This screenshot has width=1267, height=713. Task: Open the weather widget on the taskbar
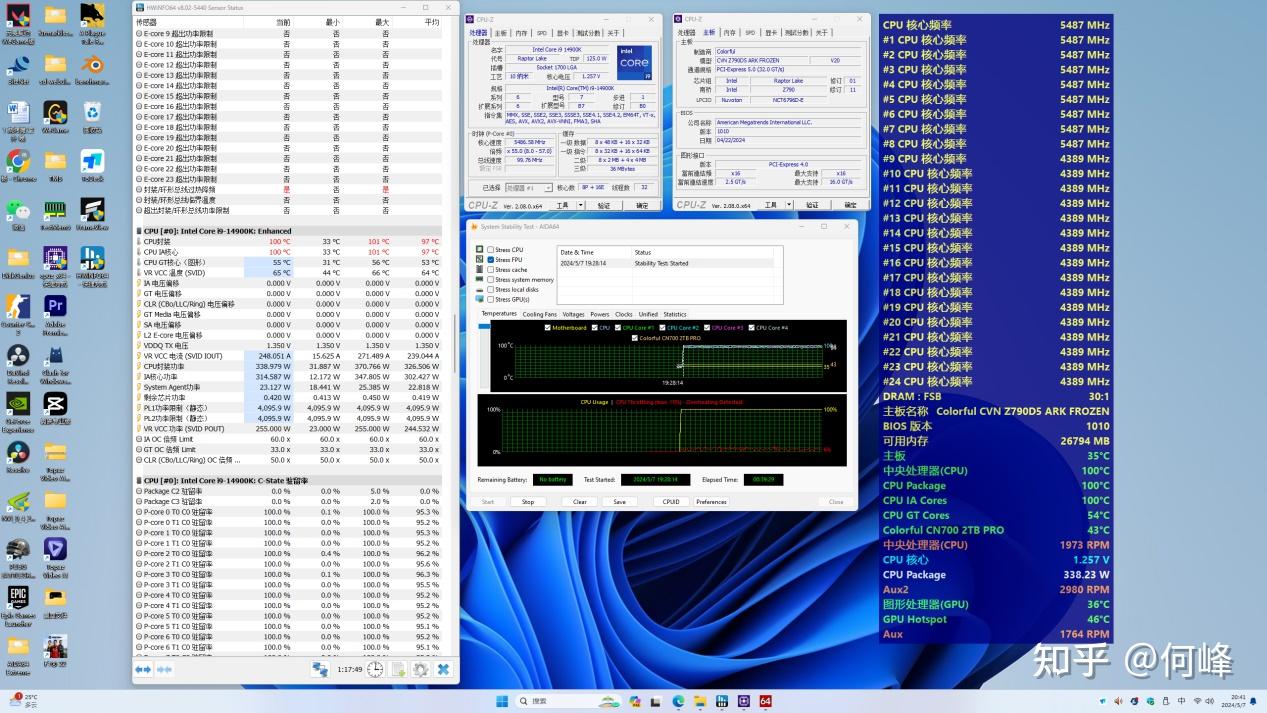(20, 700)
